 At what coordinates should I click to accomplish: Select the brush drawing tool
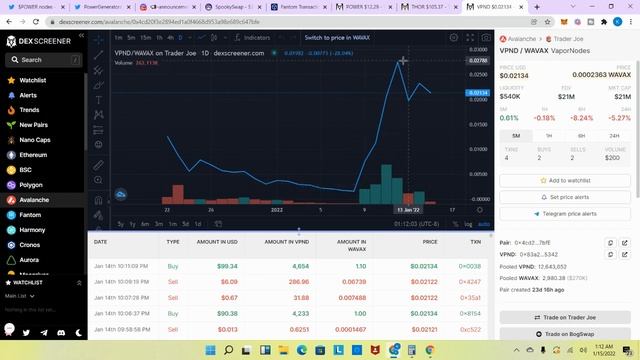point(98,85)
